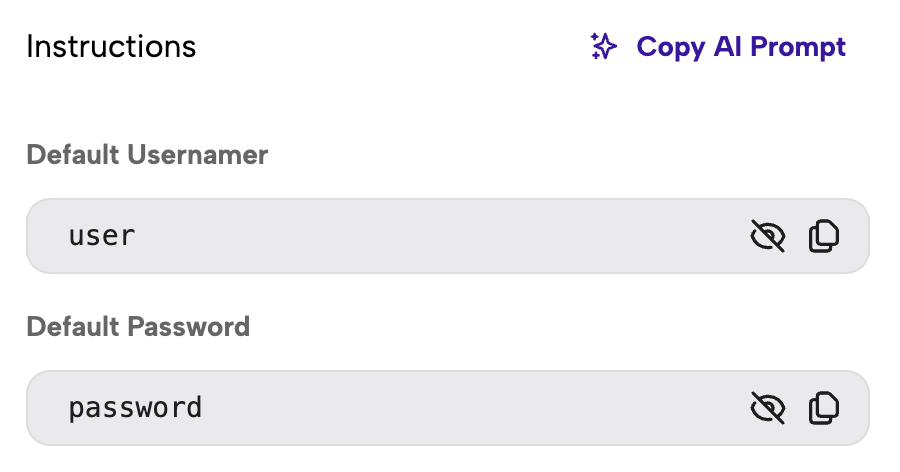Click the crossed-eye icon beside password
Image resolution: width=900 pixels, height=472 pixels.
[767, 407]
